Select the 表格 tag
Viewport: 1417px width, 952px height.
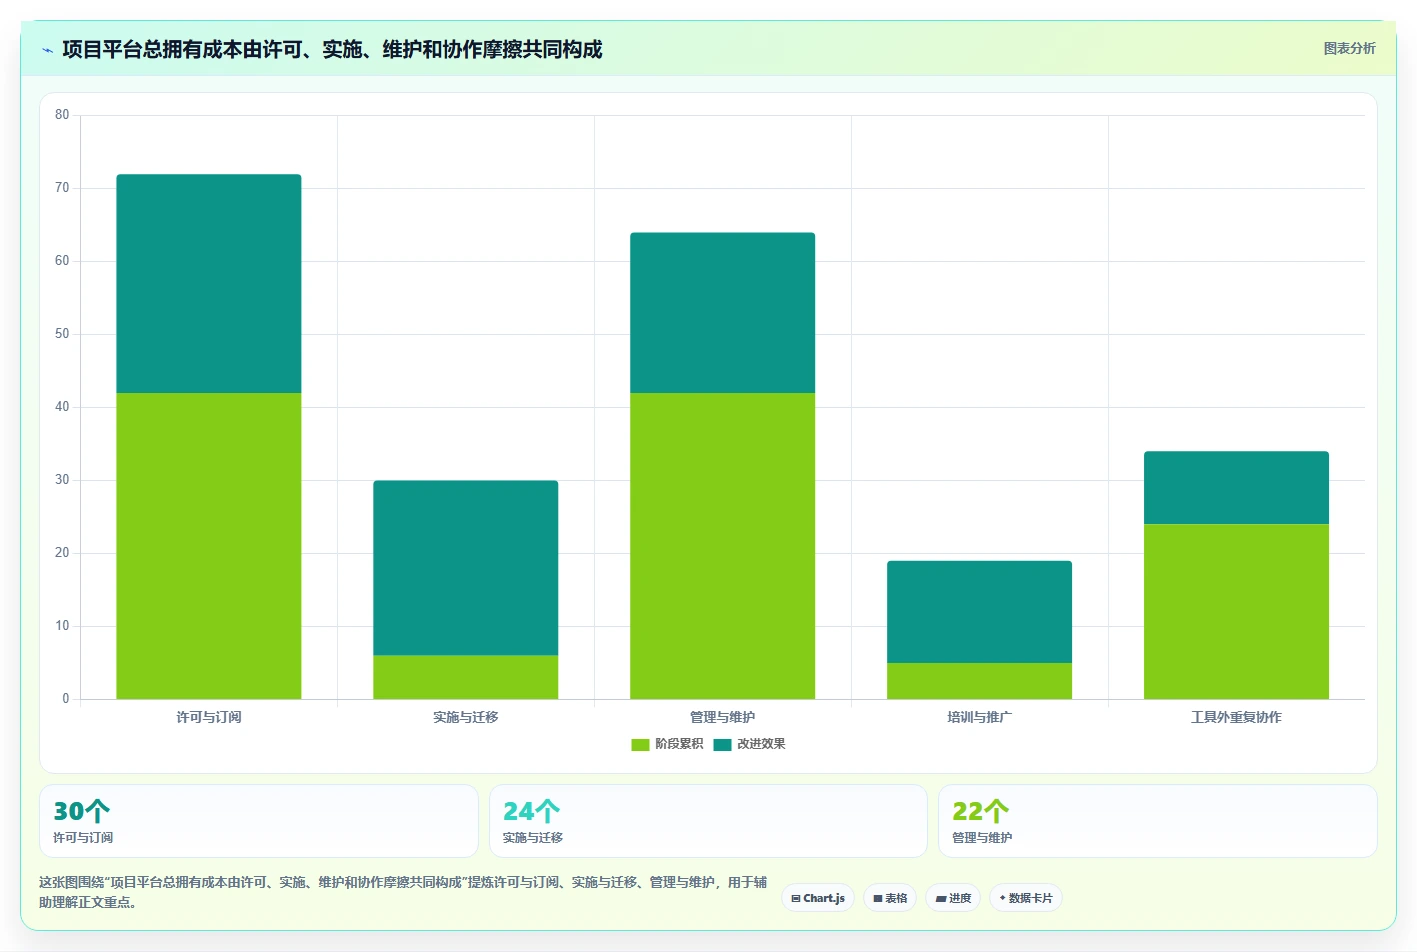[x=890, y=898]
